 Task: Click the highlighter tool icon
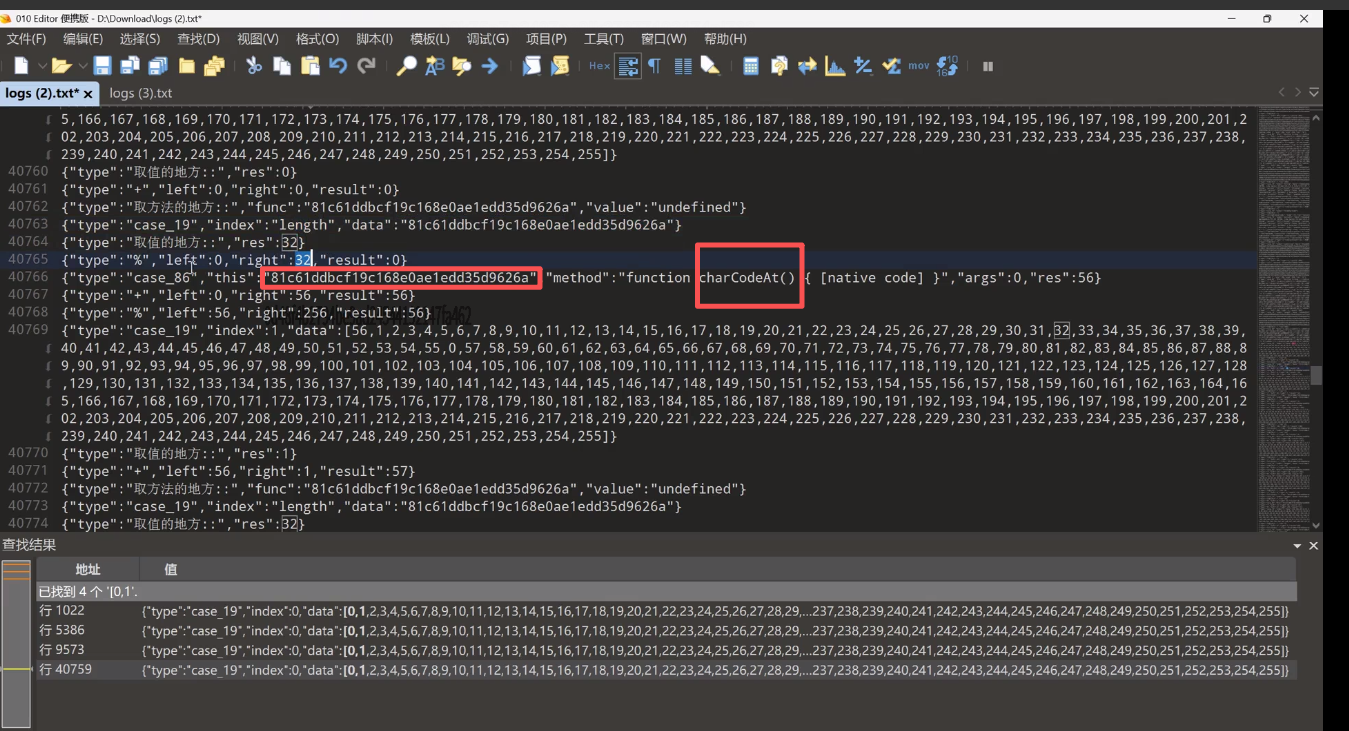(710, 66)
